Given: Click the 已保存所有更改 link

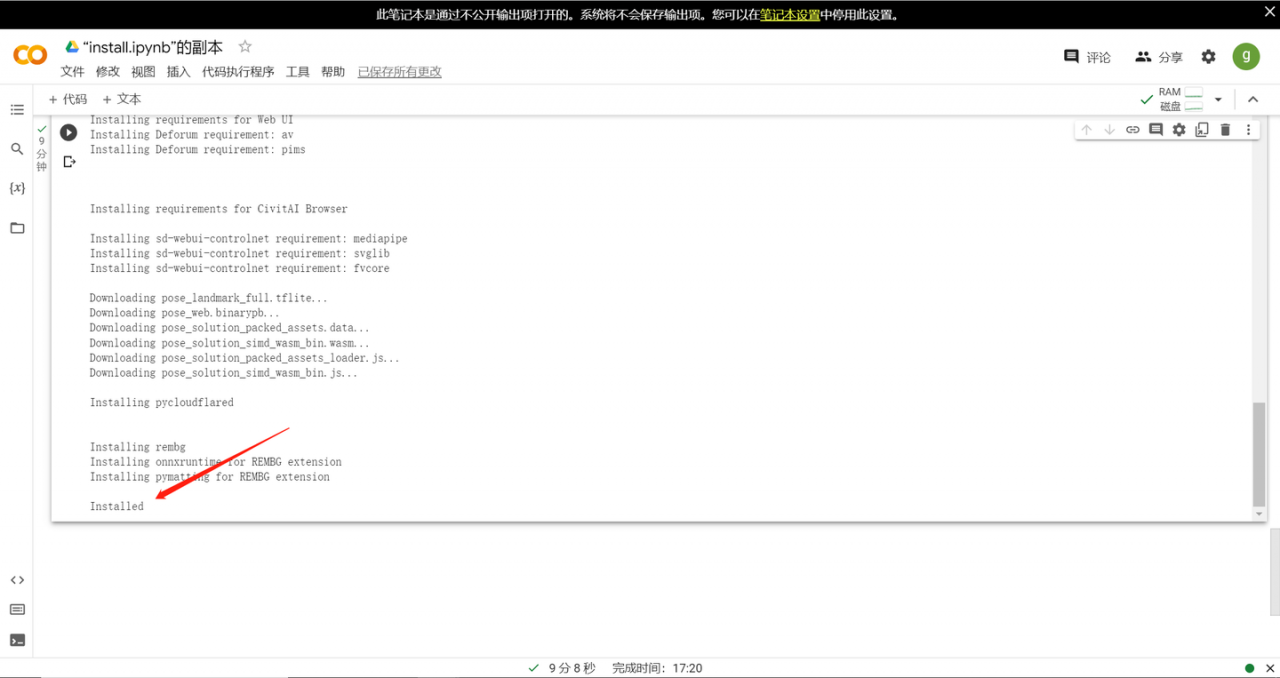Looking at the screenshot, I should point(400,72).
